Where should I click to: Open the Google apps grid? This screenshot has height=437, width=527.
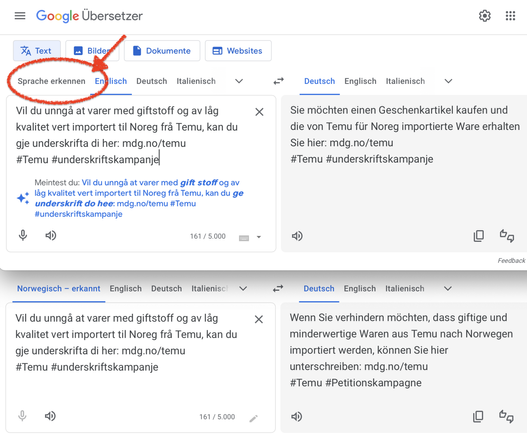click(510, 16)
